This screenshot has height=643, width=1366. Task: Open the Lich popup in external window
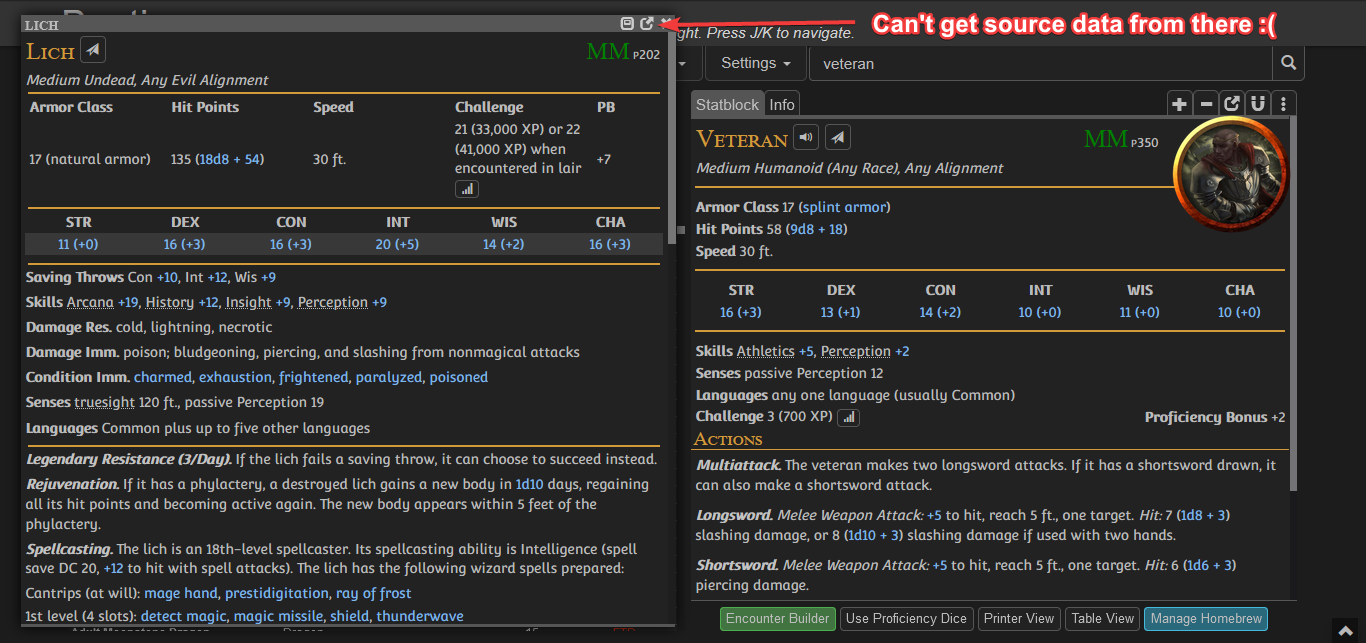pyautogui.click(x=646, y=22)
